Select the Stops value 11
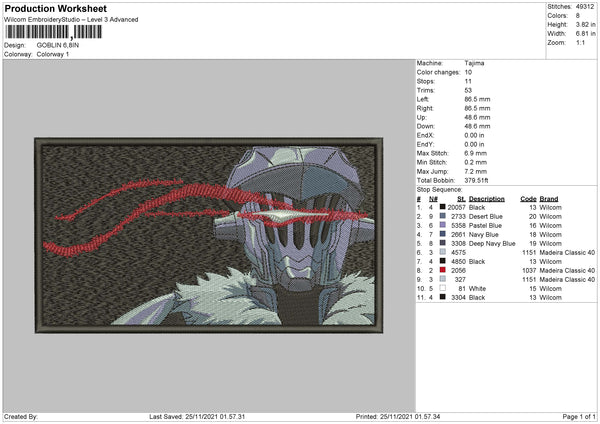Image resolution: width=600 pixels, height=424 pixels. coord(468,81)
